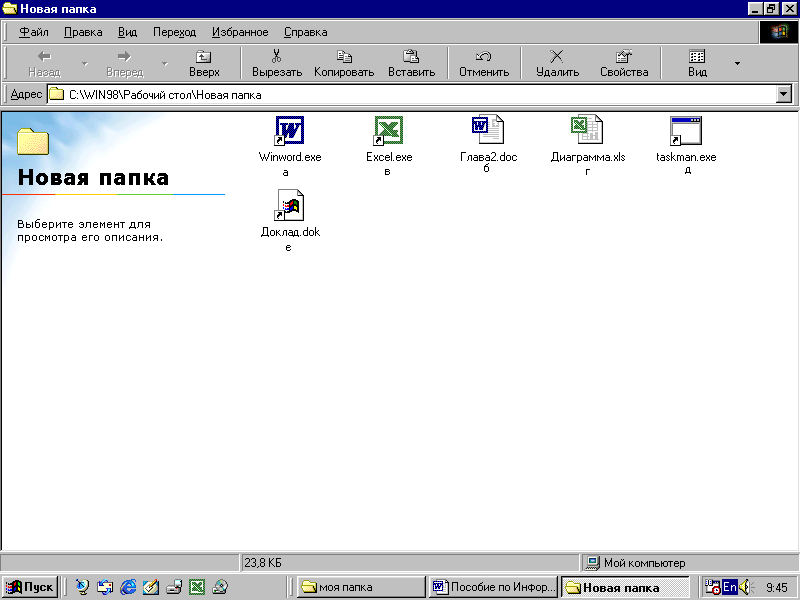Click the volume speaker tray icon
This screenshot has width=800, height=600.
pos(745,587)
